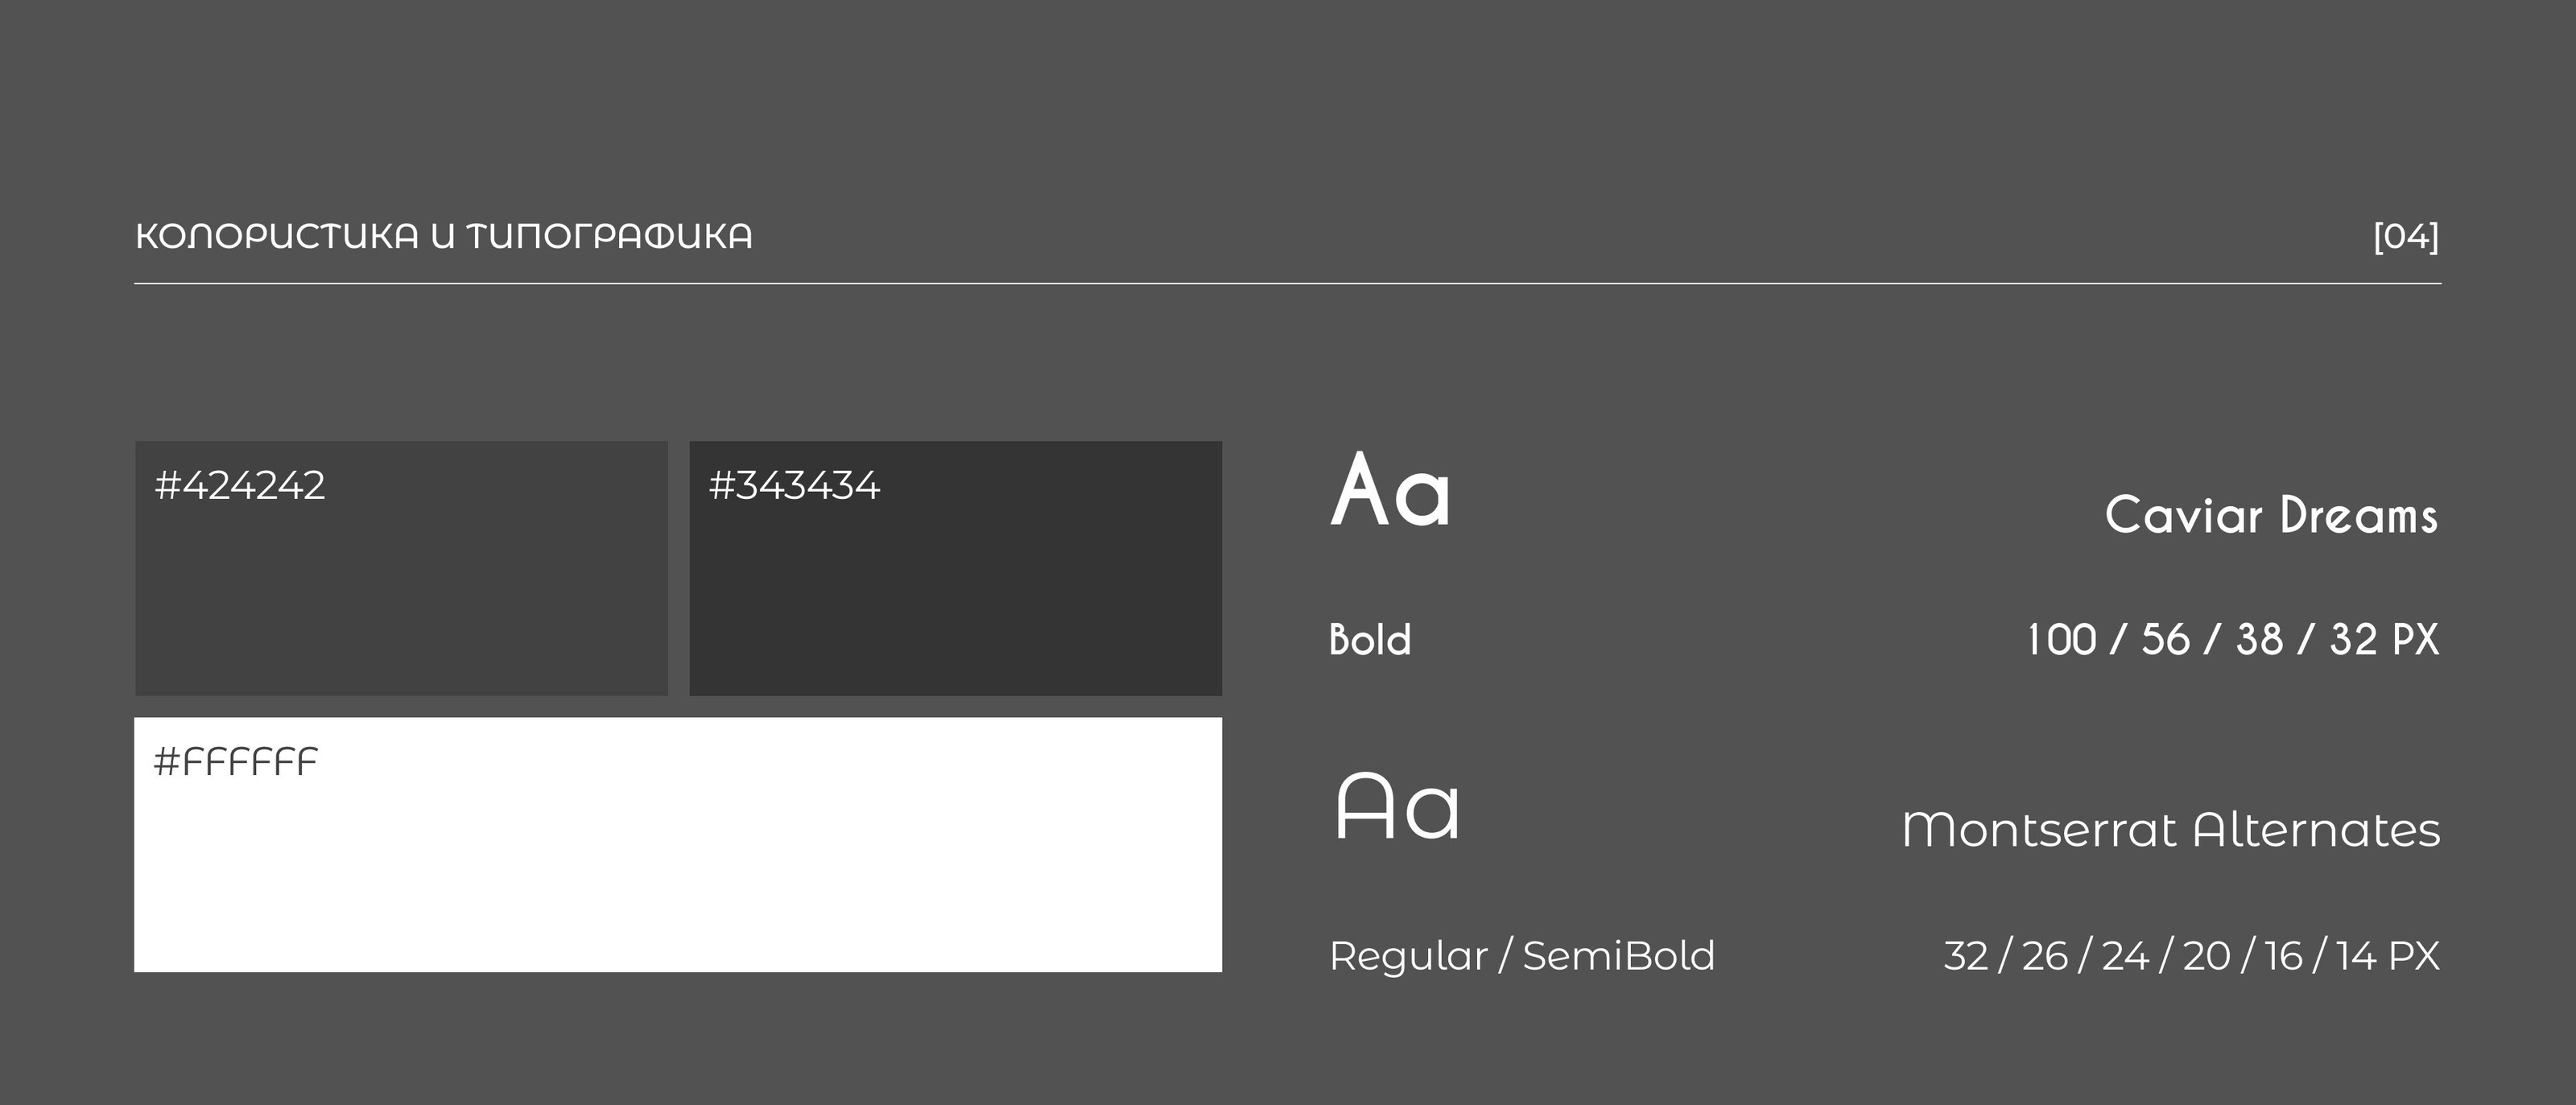Click the horizontal divider under the heading

1287,284
